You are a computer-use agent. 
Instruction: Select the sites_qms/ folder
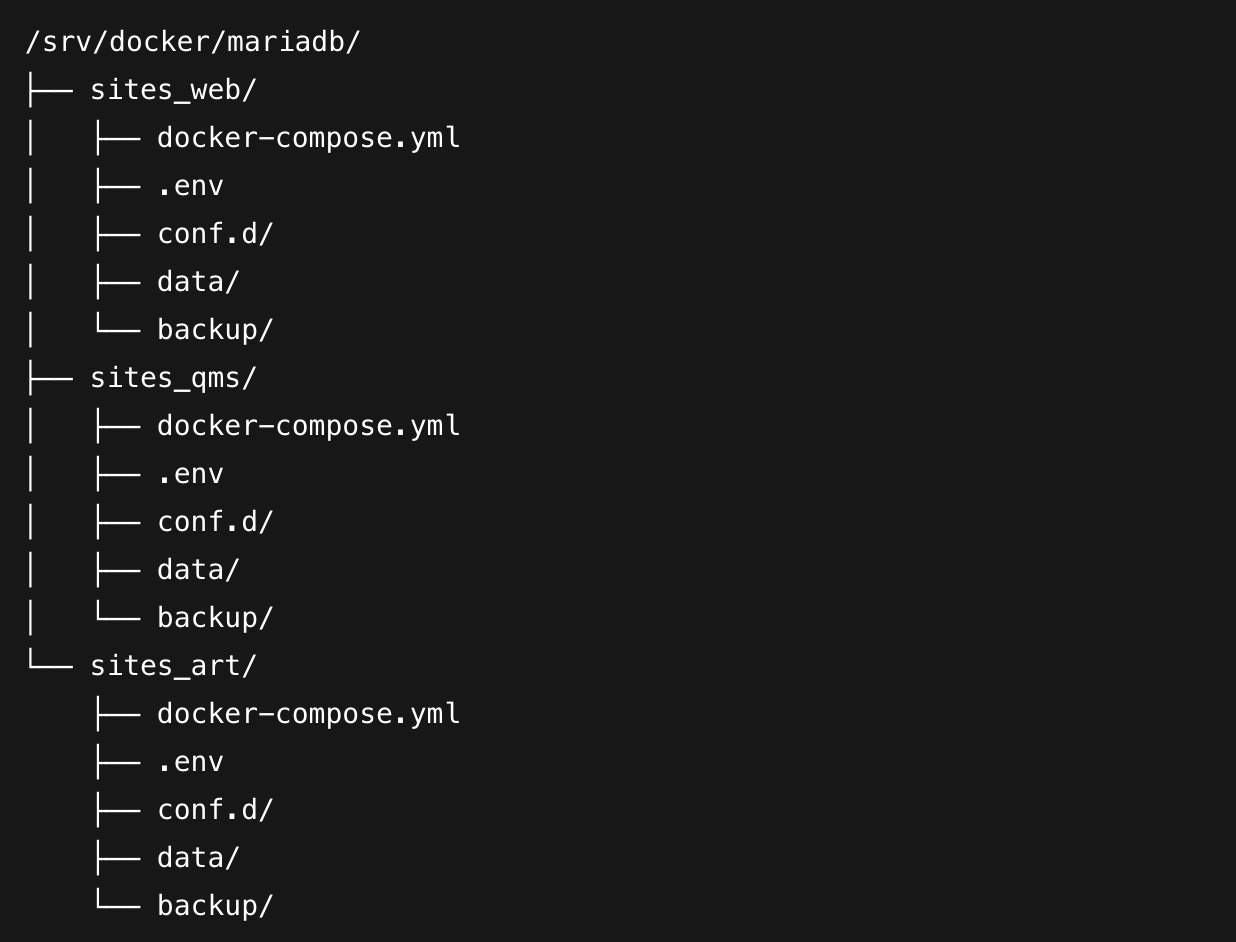(x=173, y=378)
